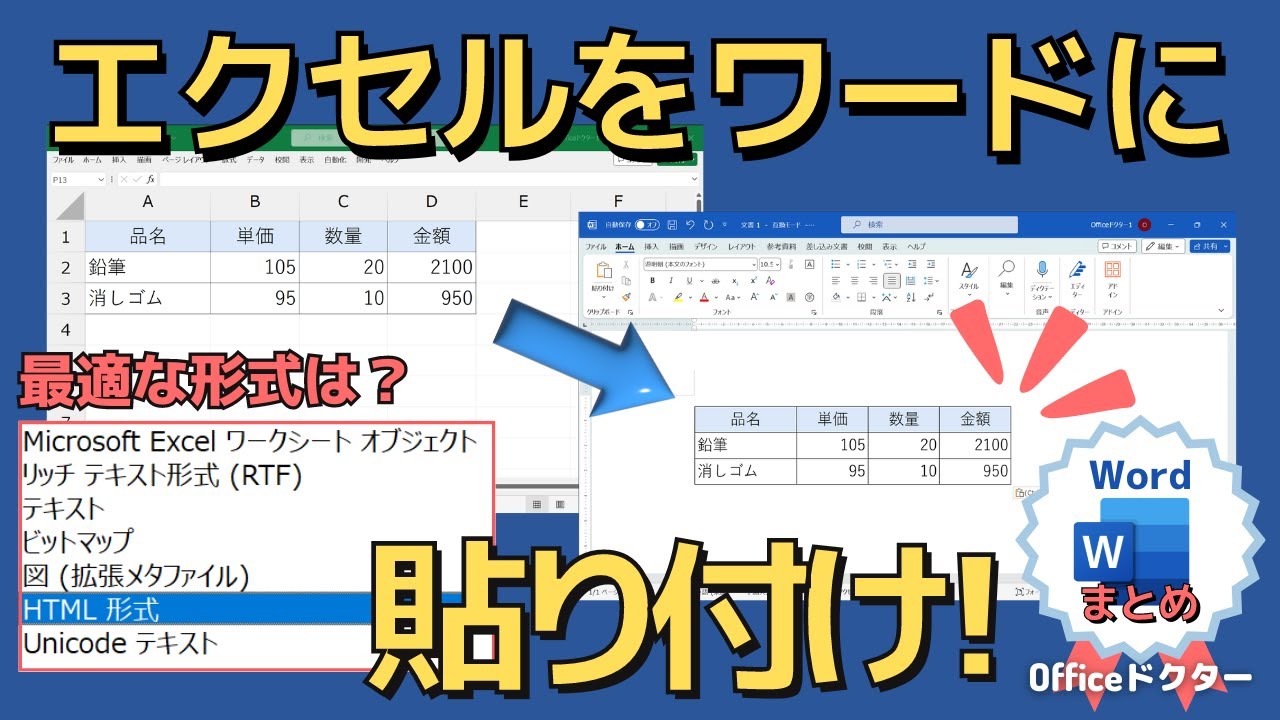1280x720 pixels.
Task: Click the Redo icon in Word title bar
Action: point(708,225)
